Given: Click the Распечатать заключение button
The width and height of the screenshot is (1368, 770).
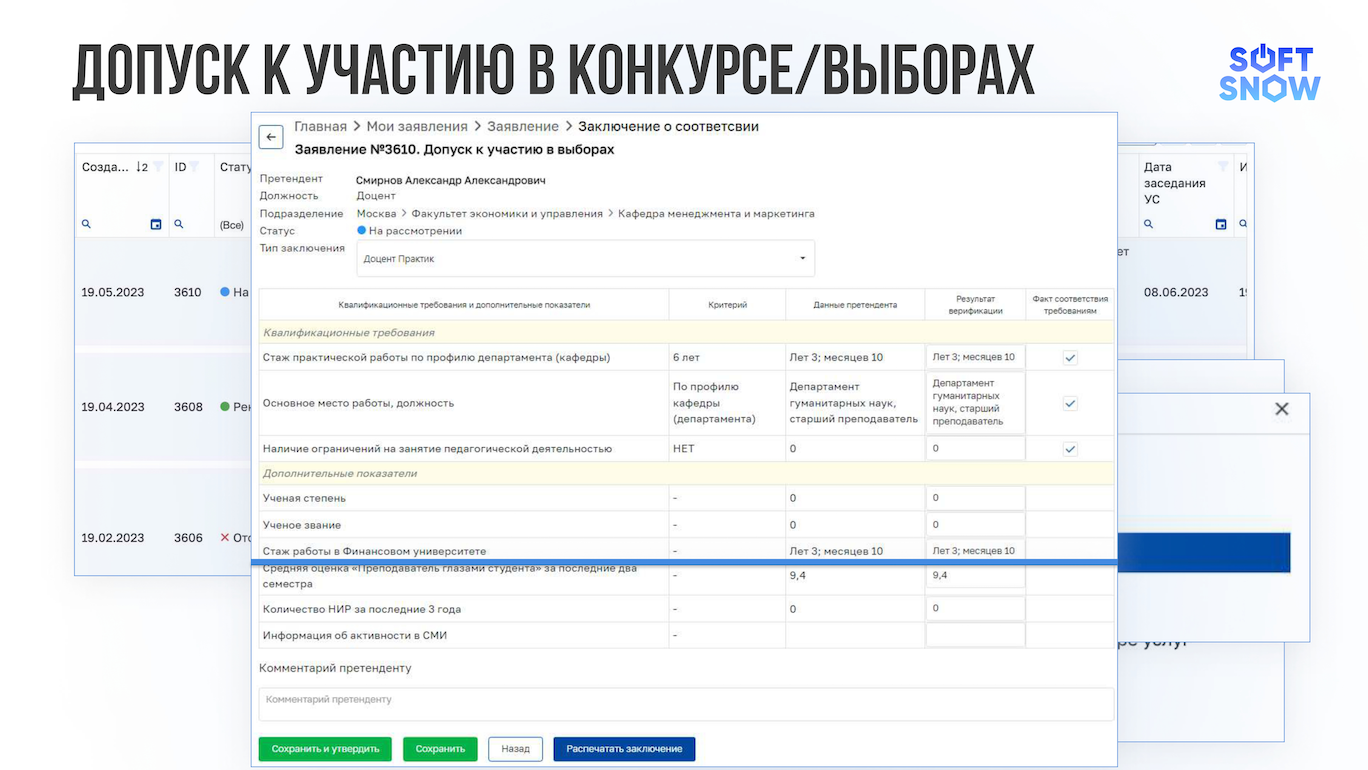Looking at the screenshot, I should pyautogui.click(x=624, y=749).
